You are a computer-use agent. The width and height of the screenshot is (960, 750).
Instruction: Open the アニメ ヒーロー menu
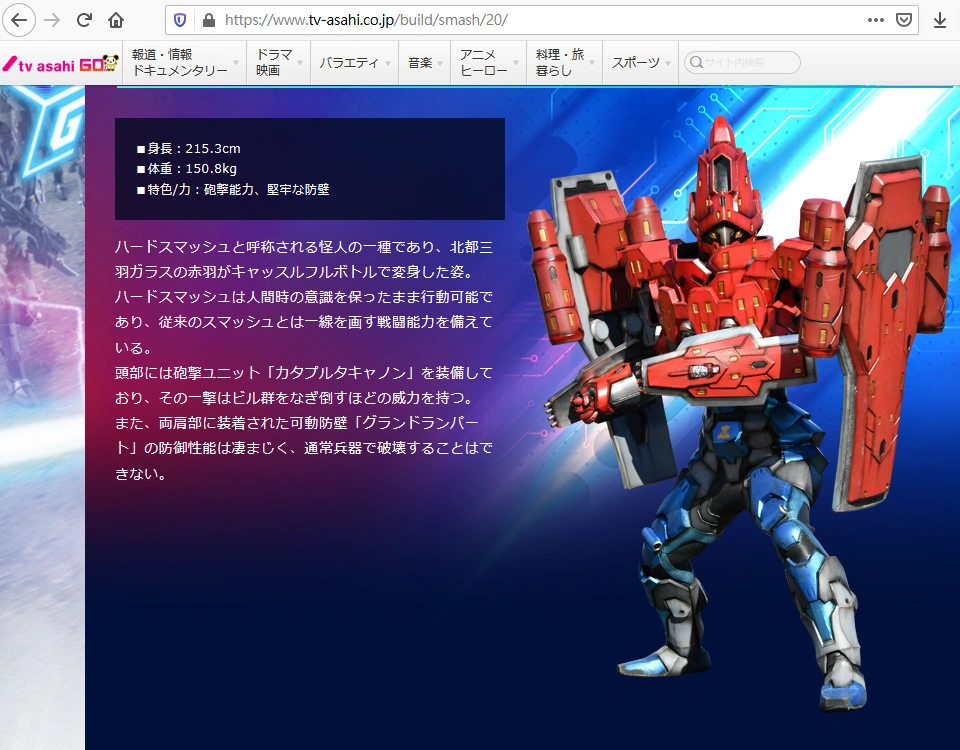click(489, 62)
